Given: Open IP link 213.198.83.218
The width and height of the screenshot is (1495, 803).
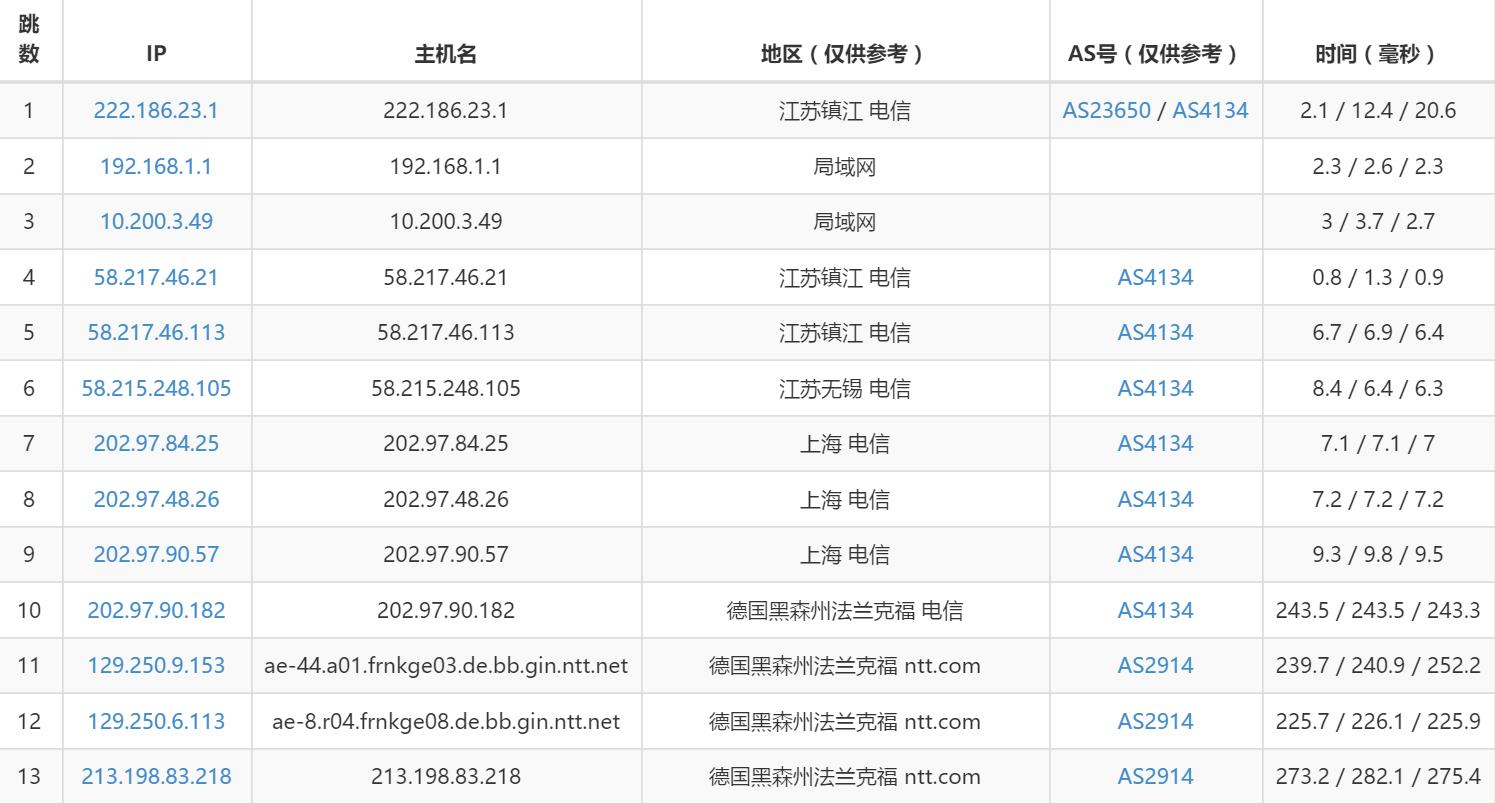Looking at the screenshot, I should tap(156, 776).
